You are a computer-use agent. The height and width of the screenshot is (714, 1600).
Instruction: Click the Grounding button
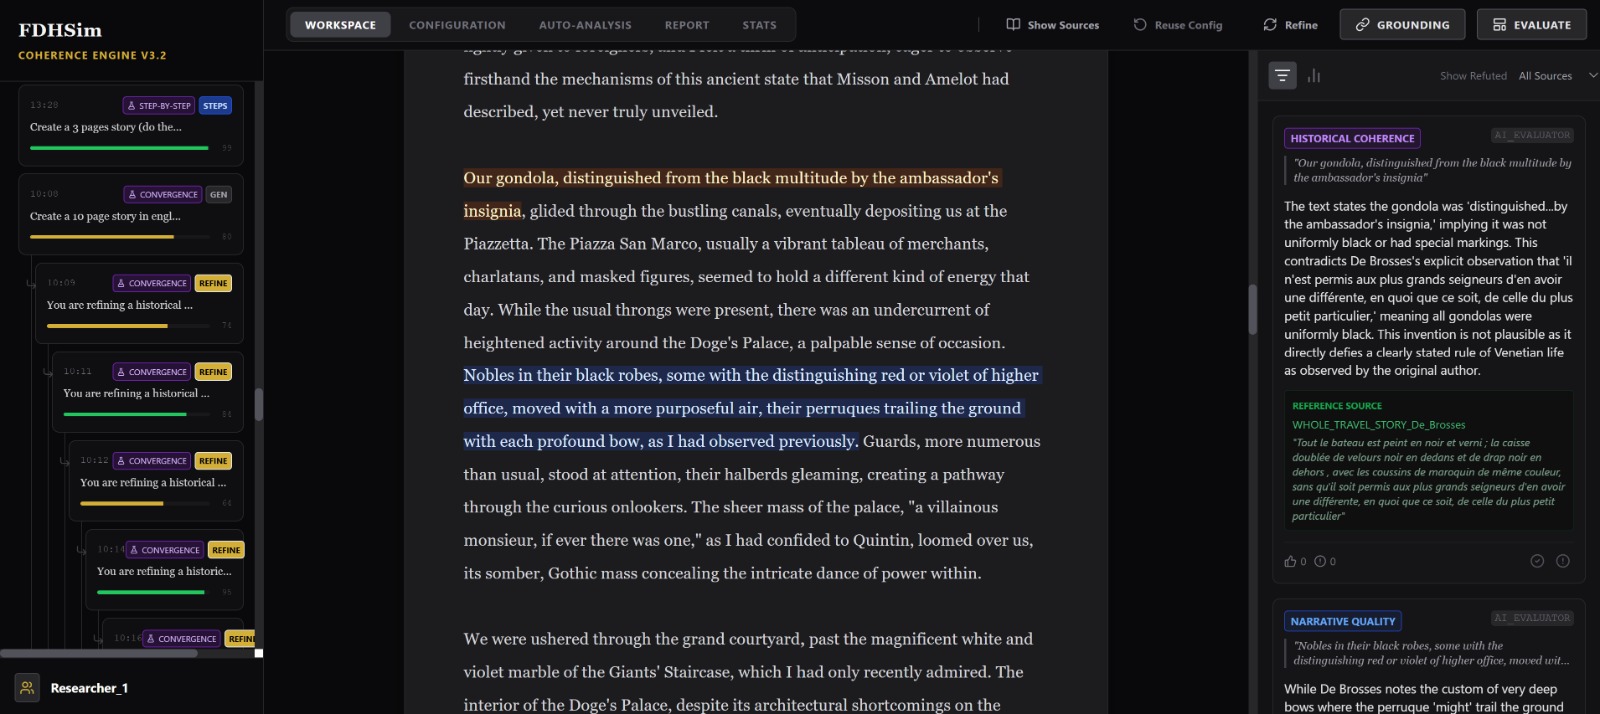(1402, 25)
